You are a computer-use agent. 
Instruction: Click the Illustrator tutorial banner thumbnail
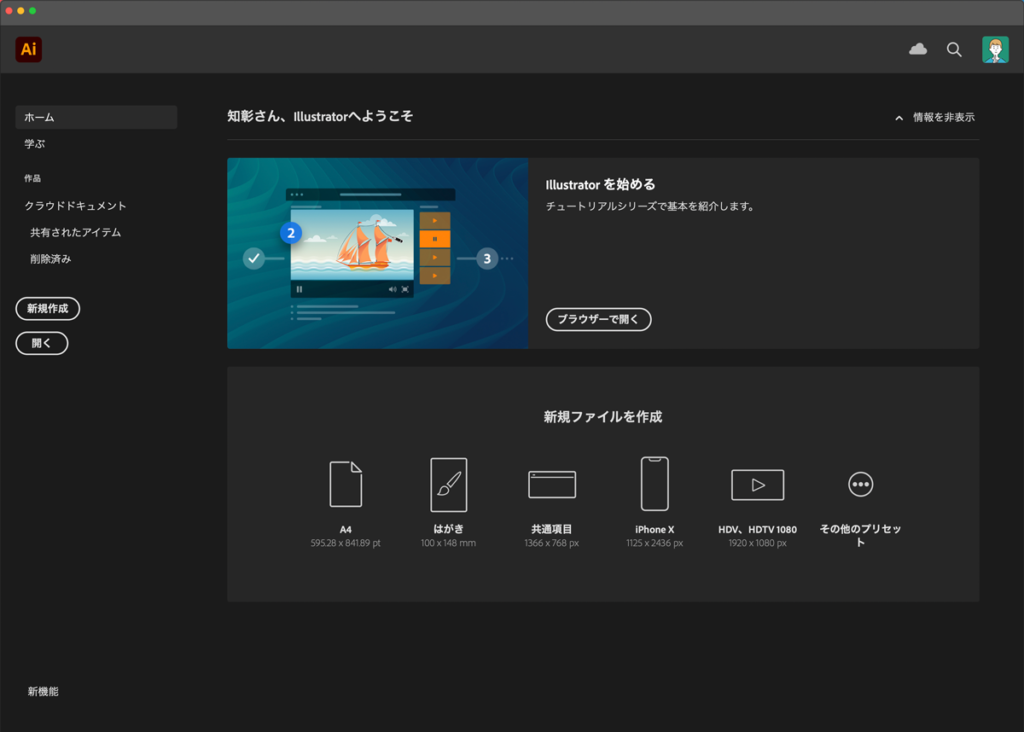pos(377,253)
